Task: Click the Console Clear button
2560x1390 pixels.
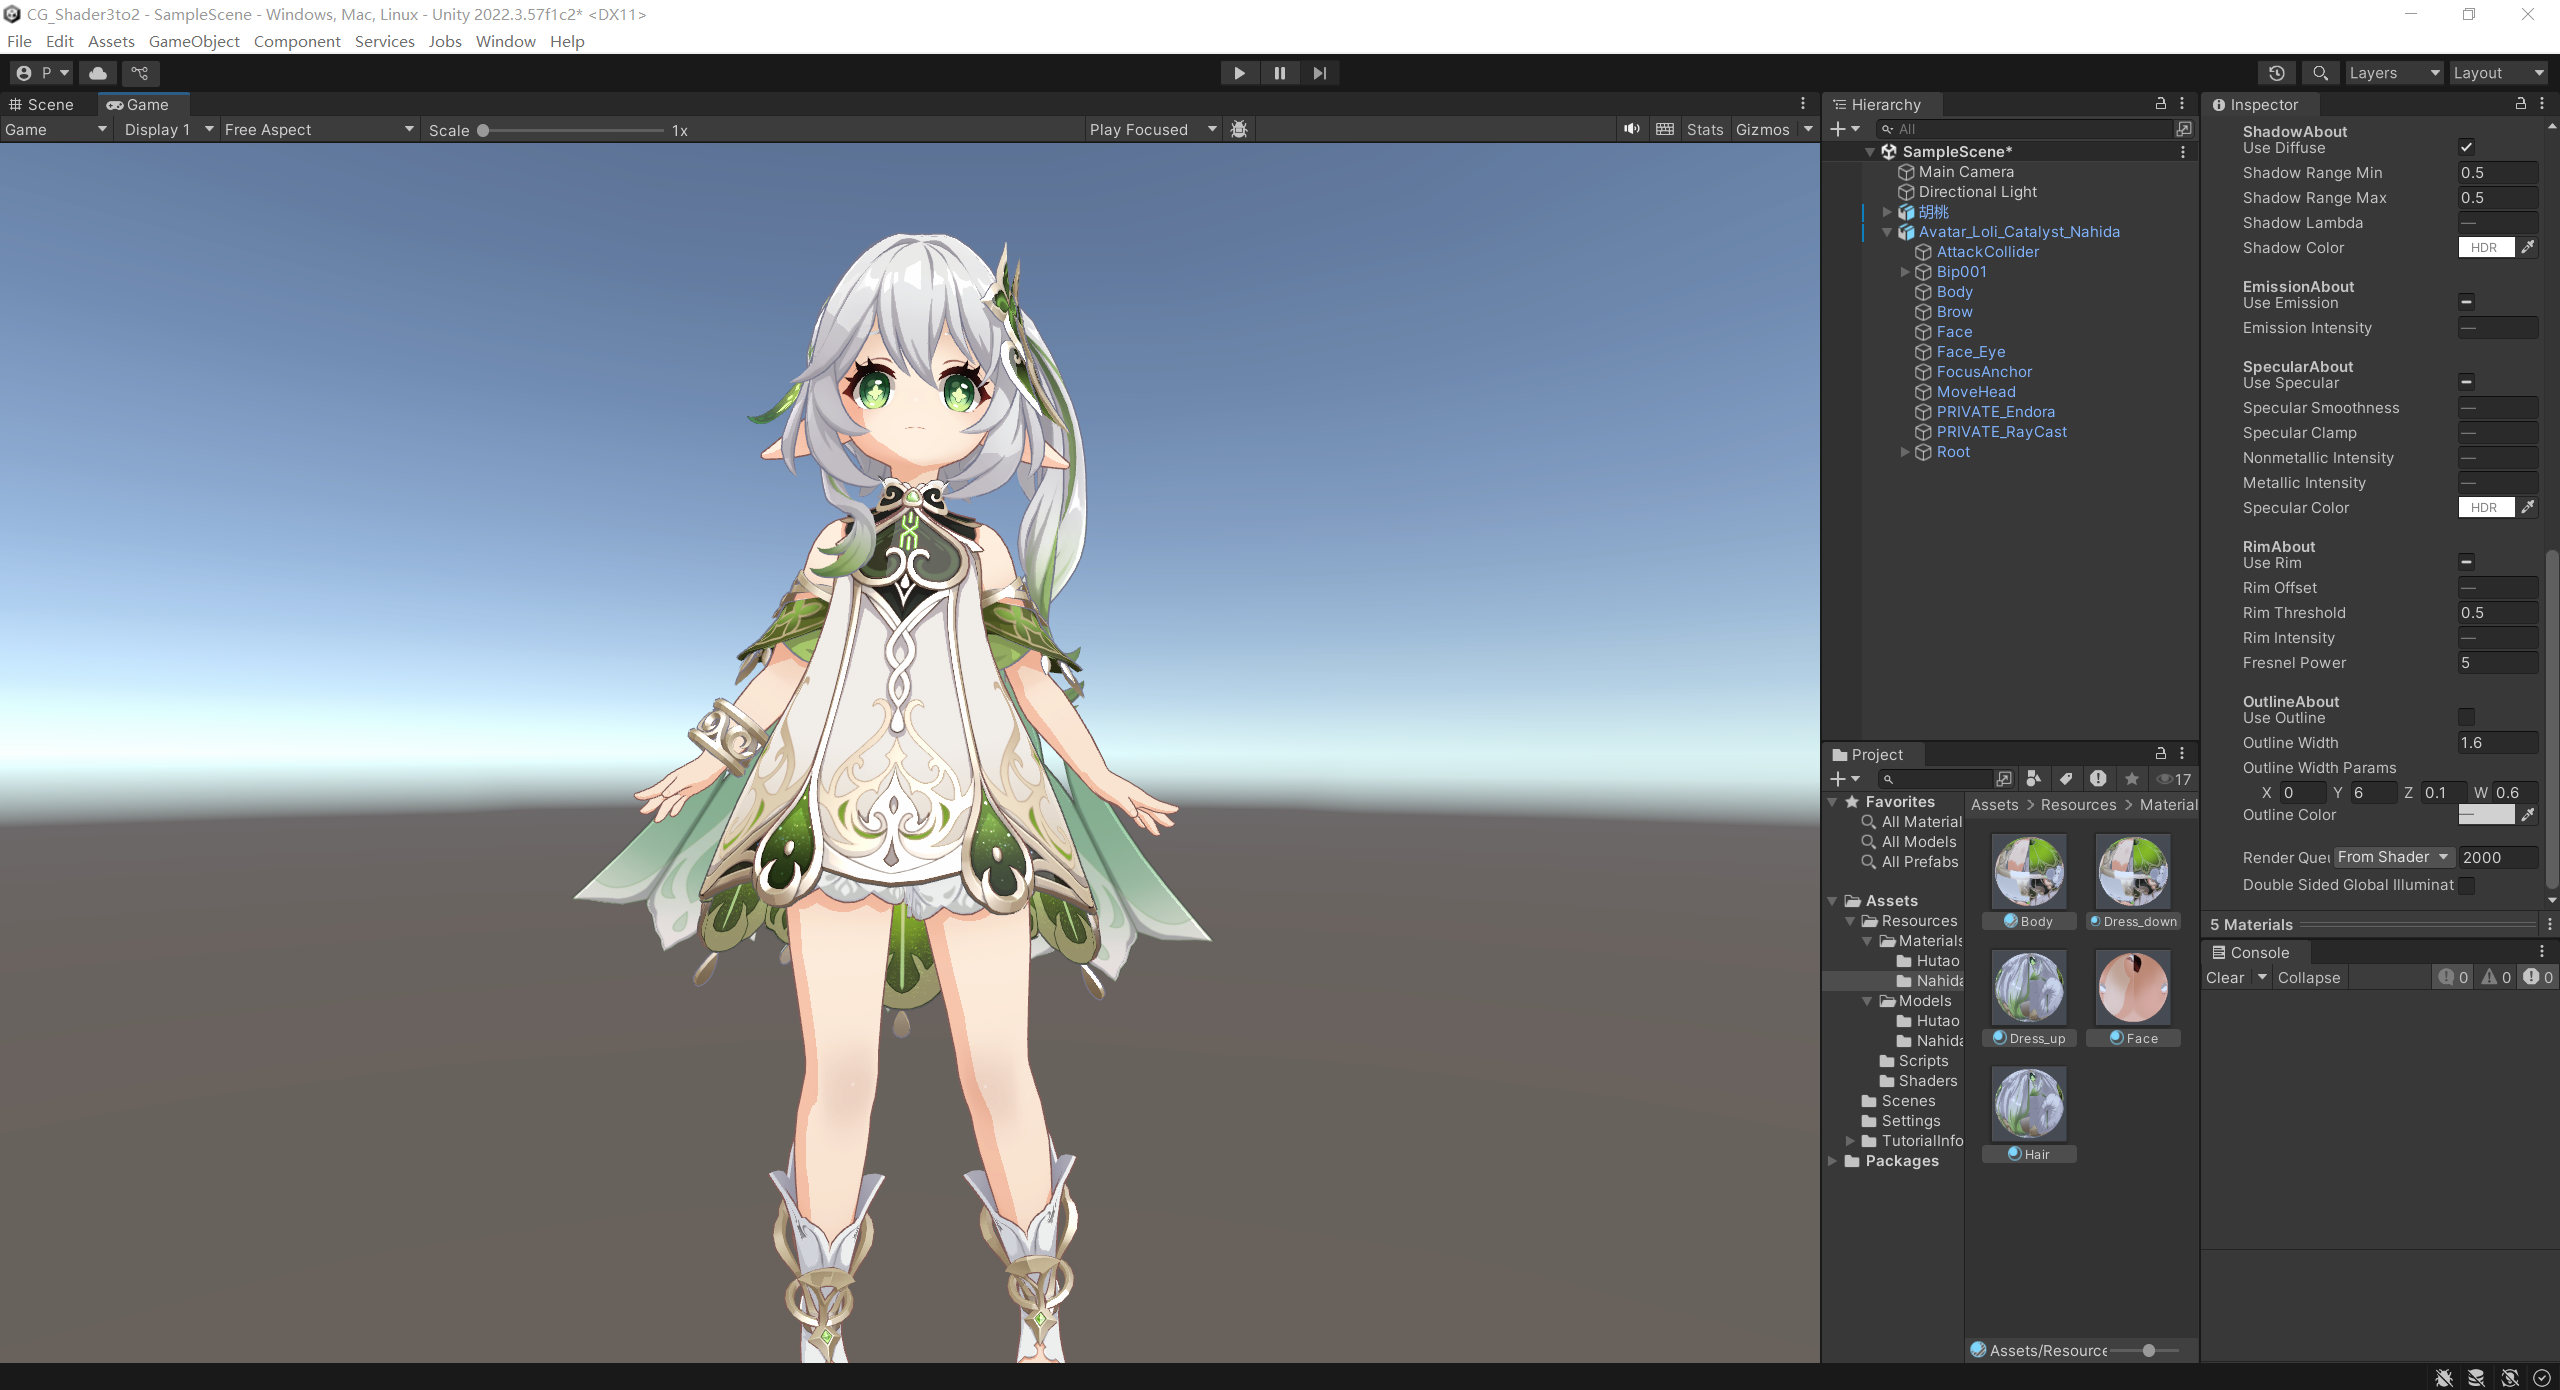Action: (2225, 977)
